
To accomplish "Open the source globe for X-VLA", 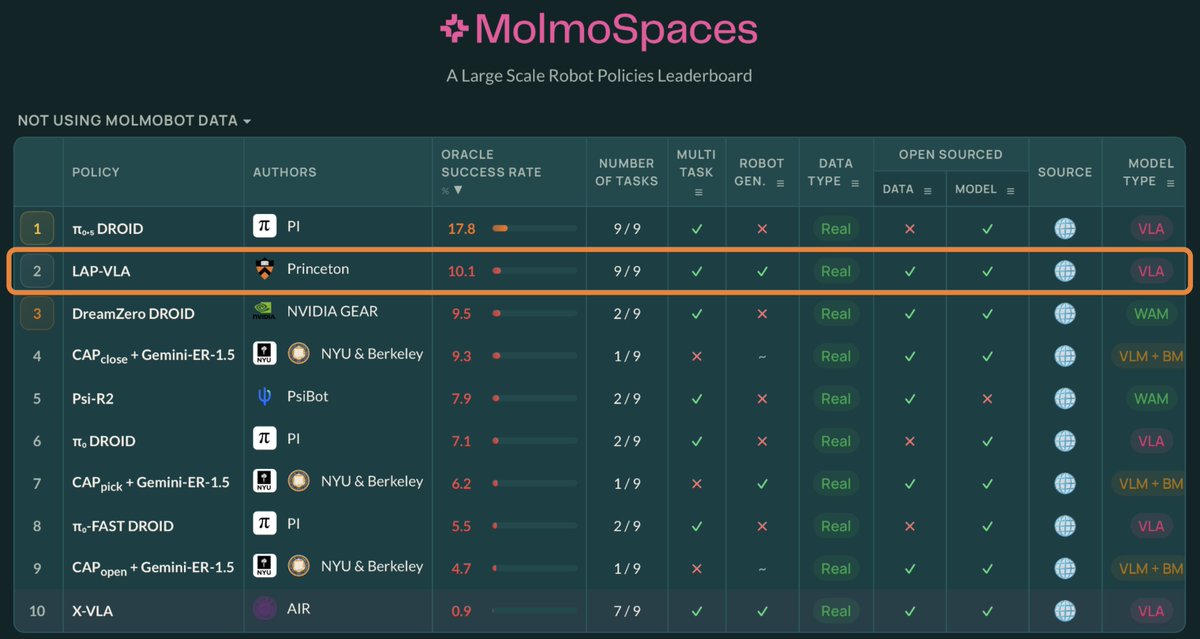I will pyautogui.click(x=1065, y=611).
